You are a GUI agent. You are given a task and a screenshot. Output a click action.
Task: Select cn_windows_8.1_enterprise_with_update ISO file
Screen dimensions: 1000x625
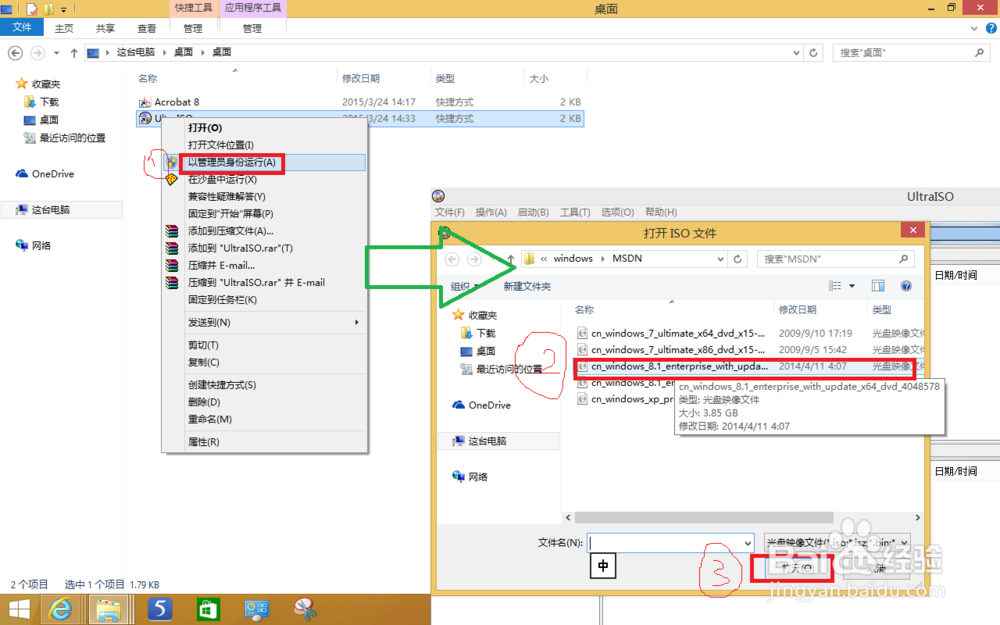pos(679,366)
